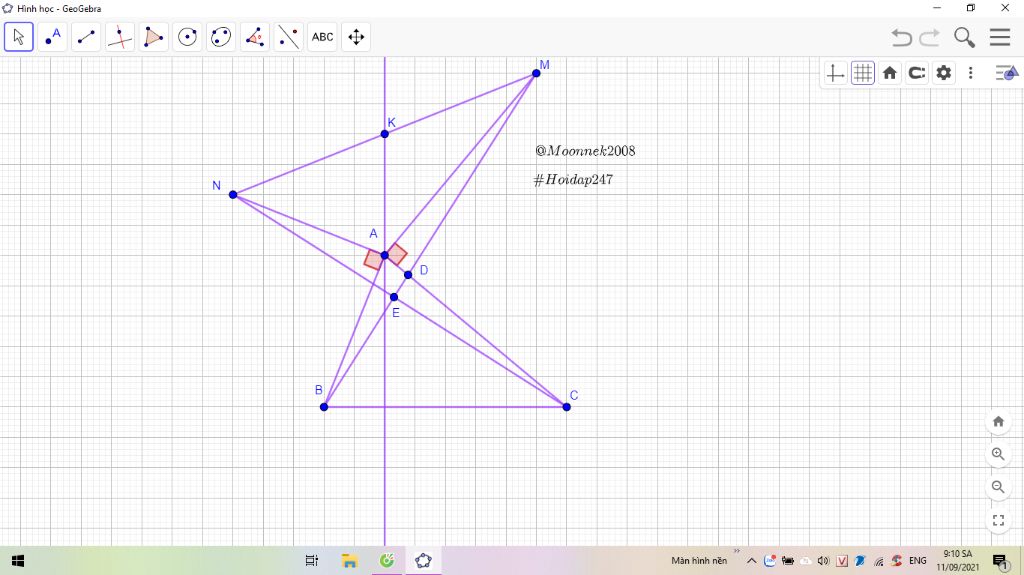The width and height of the screenshot is (1024, 575).
Task: Open the Windows Start menu
Action: (x=18, y=561)
